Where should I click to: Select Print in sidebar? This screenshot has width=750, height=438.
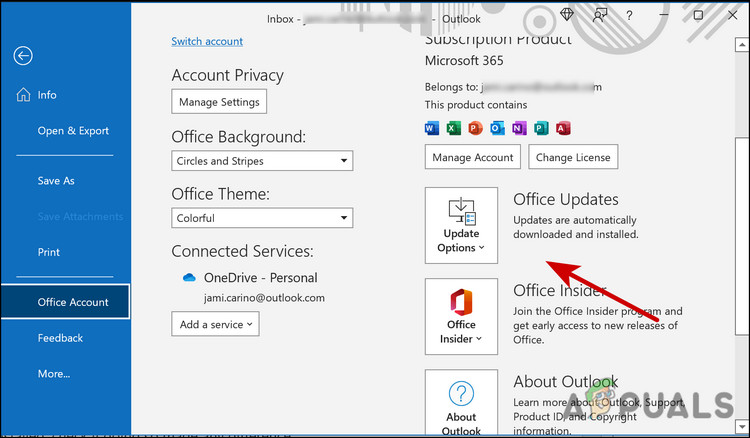click(x=49, y=252)
